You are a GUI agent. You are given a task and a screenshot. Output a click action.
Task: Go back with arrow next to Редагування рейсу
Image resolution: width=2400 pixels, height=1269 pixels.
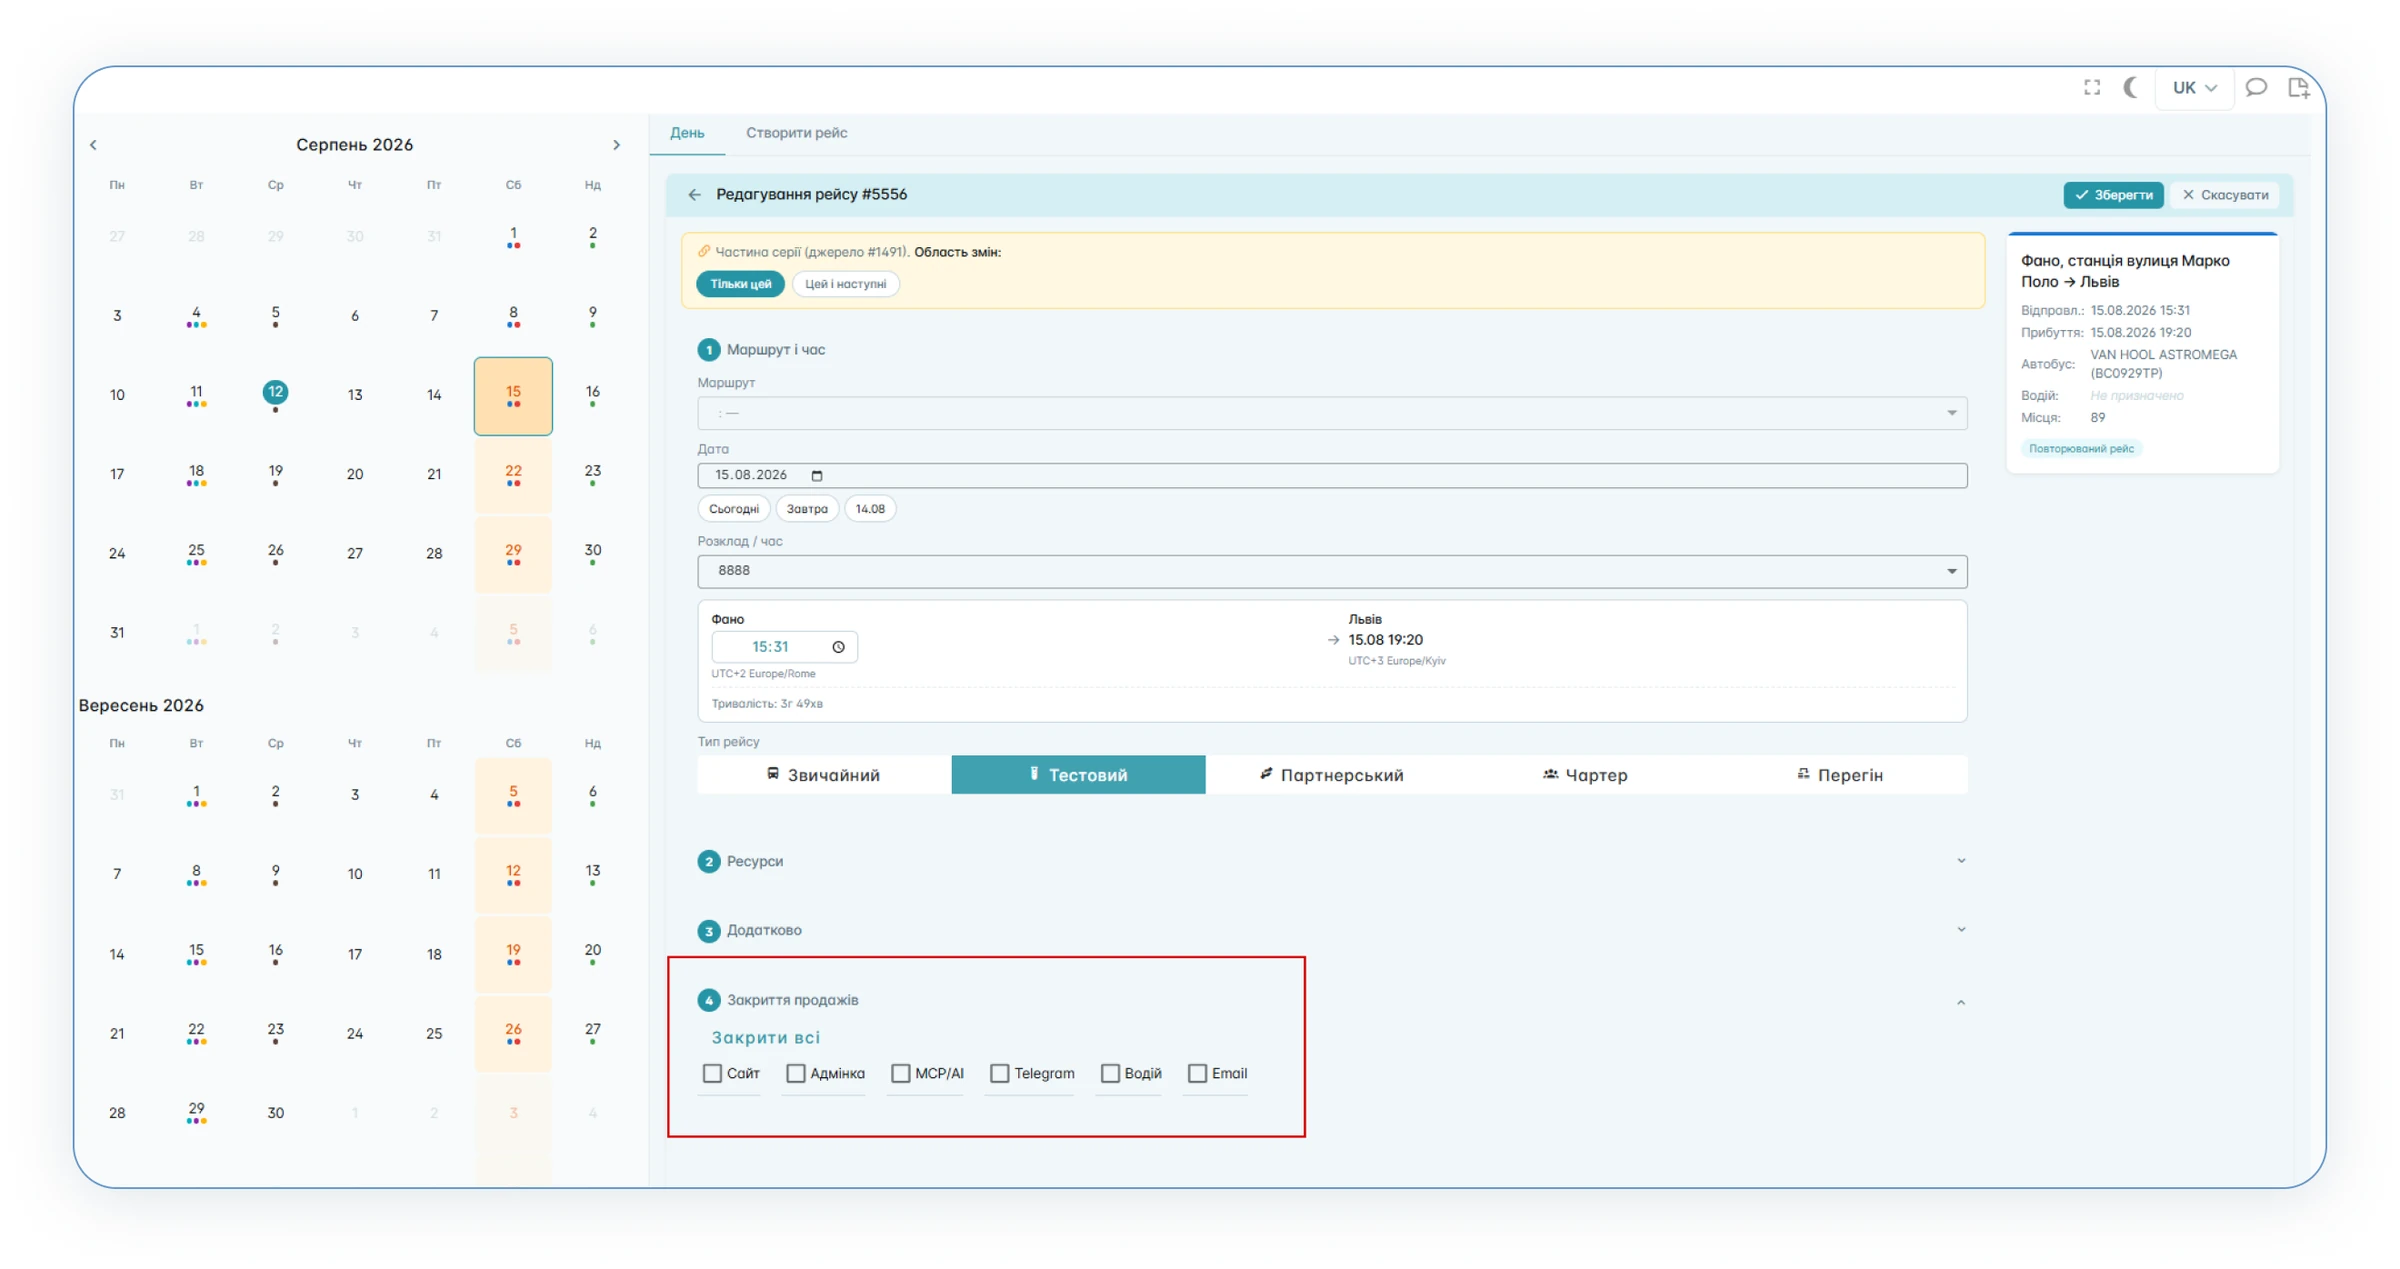click(x=695, y=195)
